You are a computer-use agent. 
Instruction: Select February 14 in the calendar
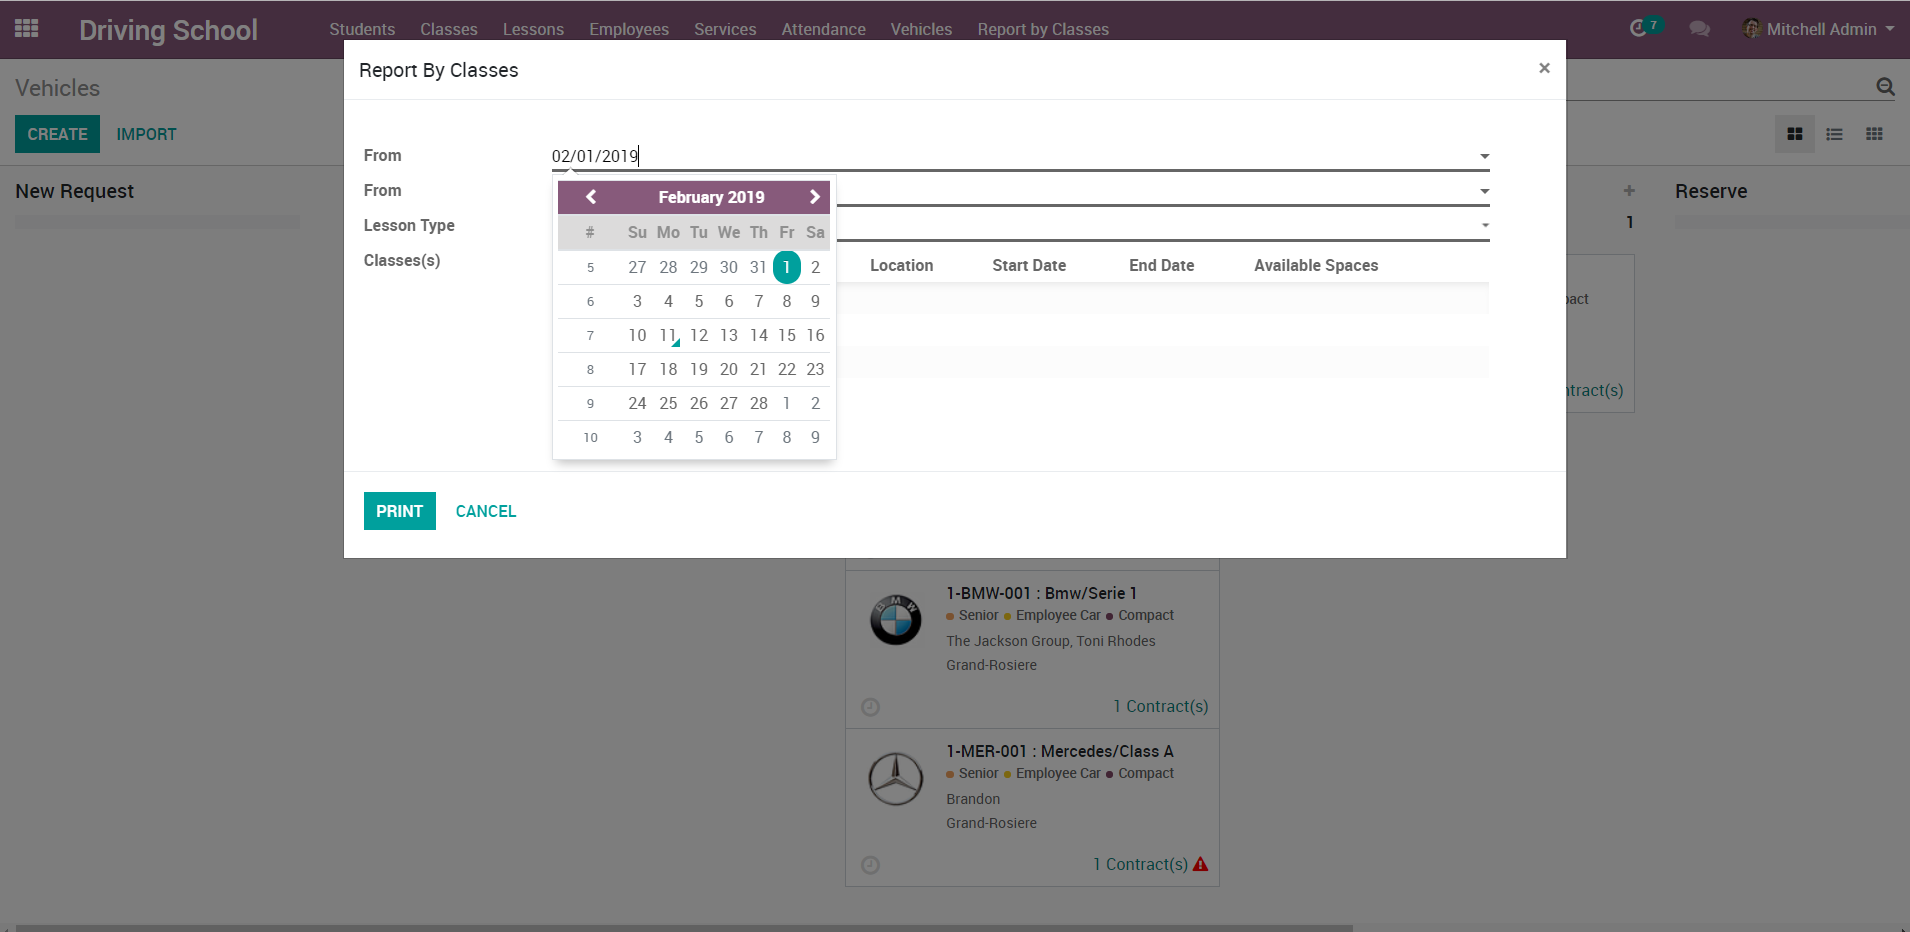(758, 335)
